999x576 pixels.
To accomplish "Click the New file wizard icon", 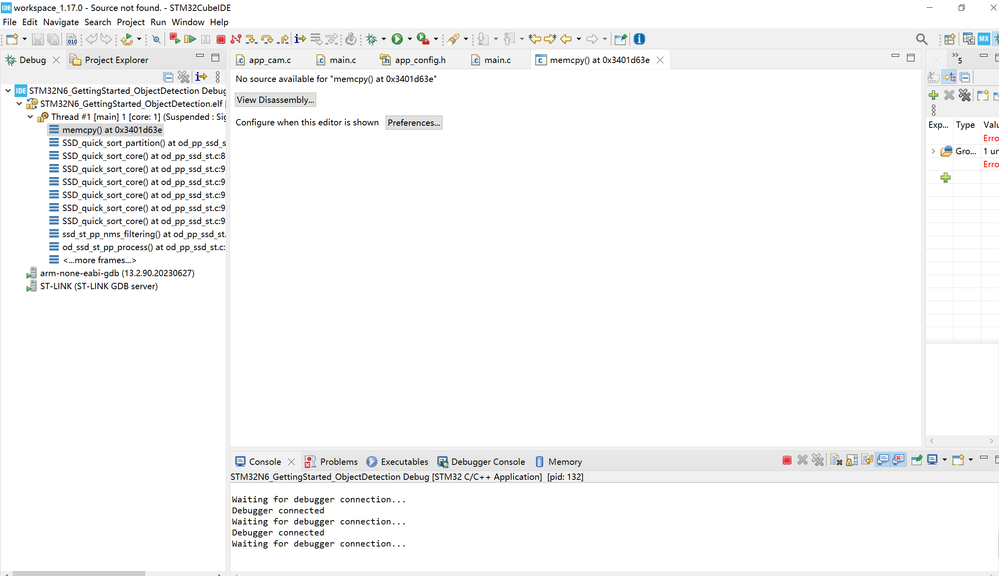I will (11, 39).
